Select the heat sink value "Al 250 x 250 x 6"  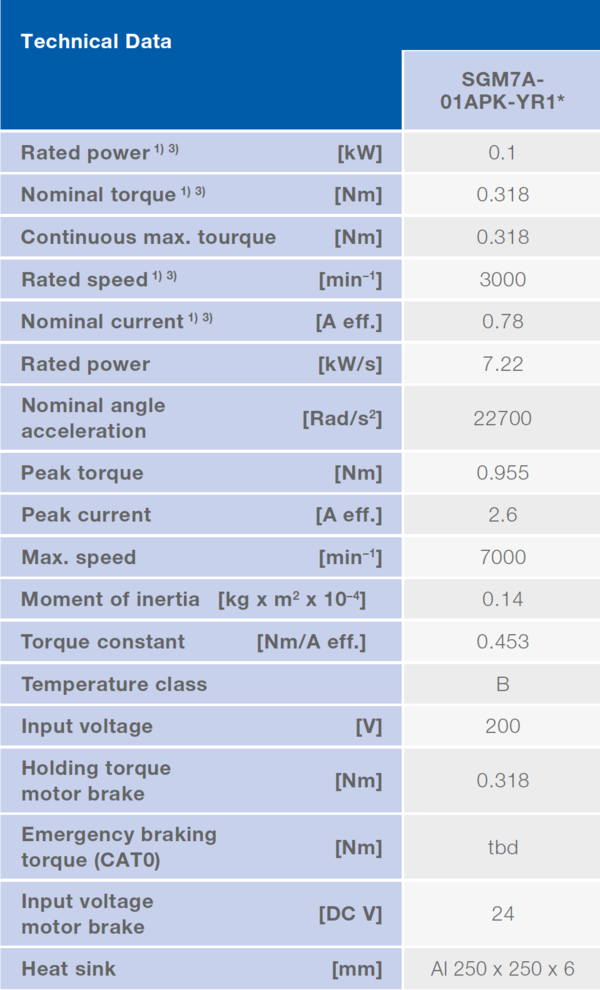pyautogui.click(x=502, y=968)
